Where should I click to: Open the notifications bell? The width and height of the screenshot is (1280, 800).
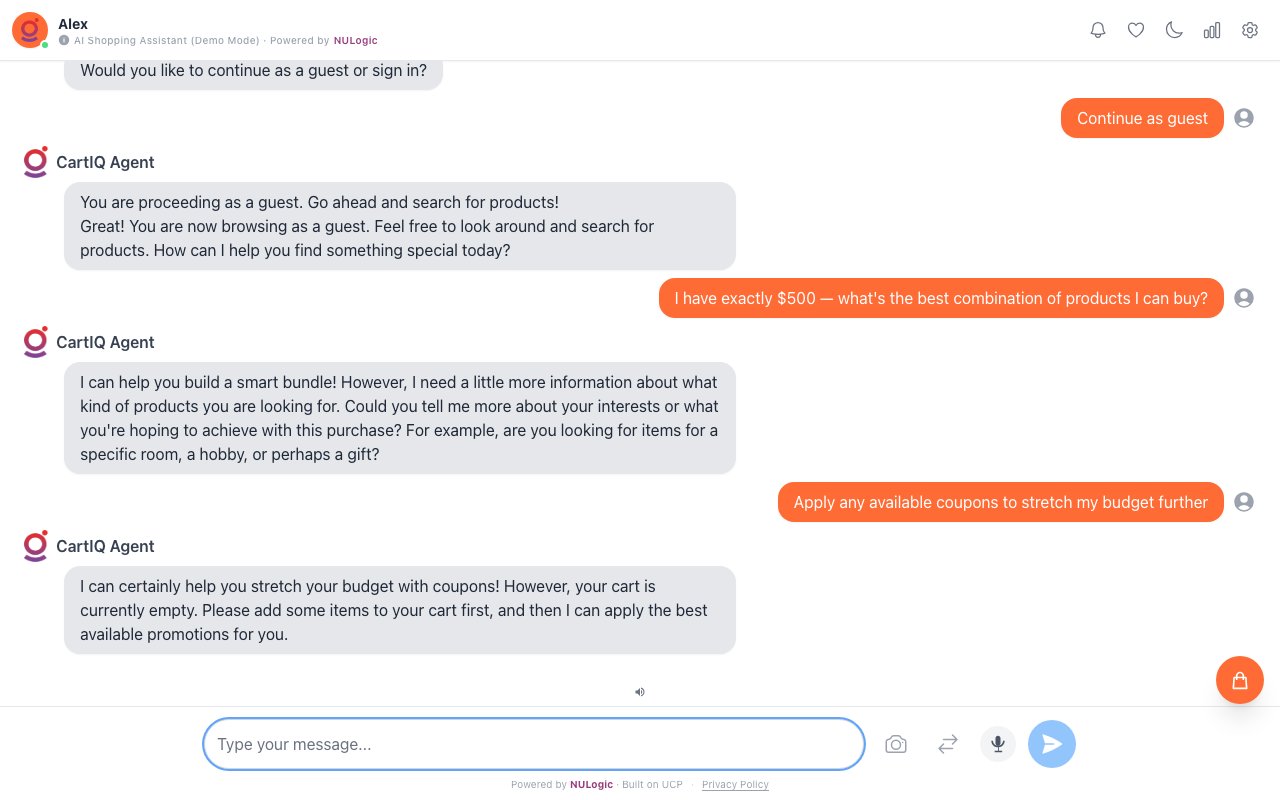coord(1098,30)
